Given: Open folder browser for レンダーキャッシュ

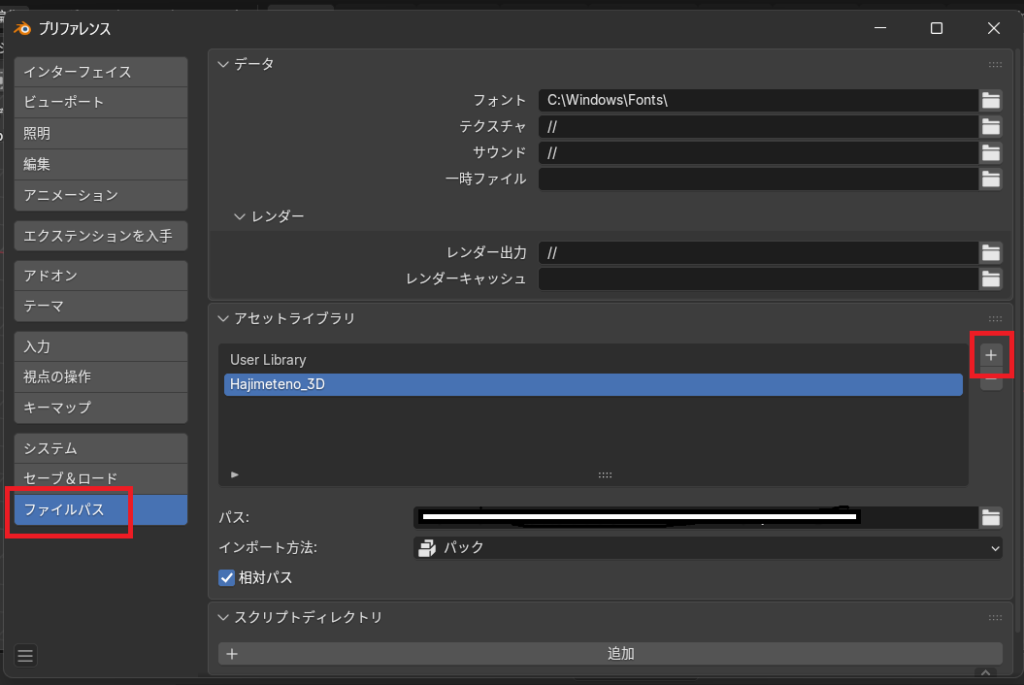Looking at the screenshot, I should point(990,279).
